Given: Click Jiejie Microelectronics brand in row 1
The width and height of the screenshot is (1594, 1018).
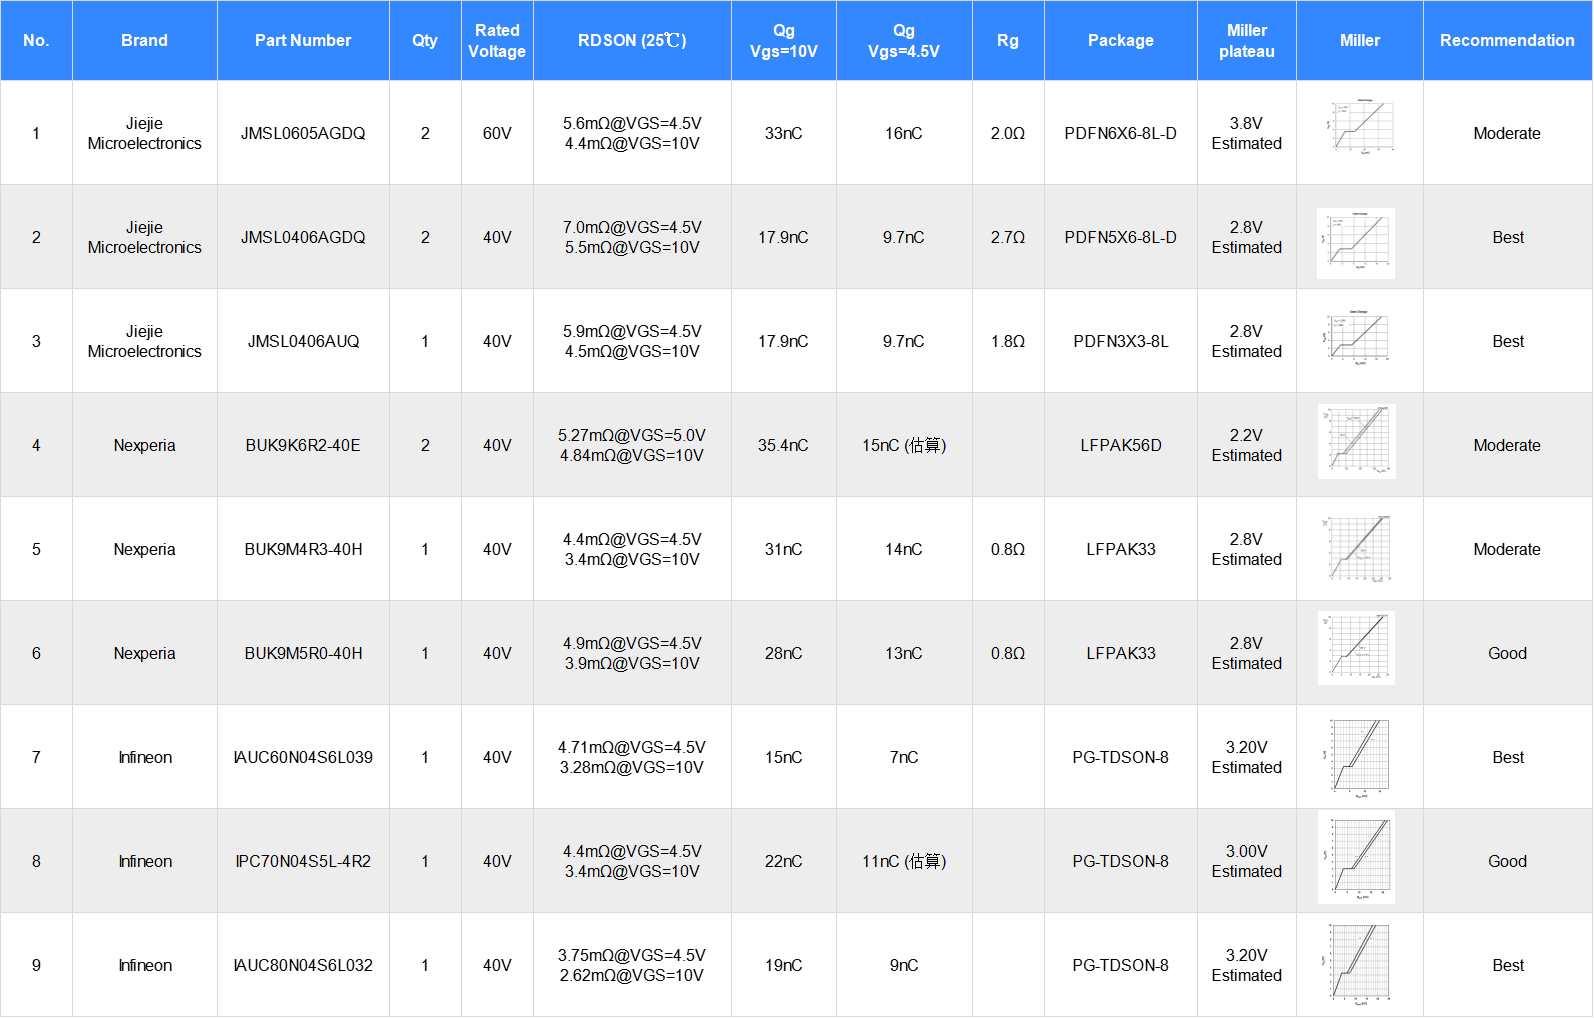Looking at the screenshot, I should pos(144,133).
